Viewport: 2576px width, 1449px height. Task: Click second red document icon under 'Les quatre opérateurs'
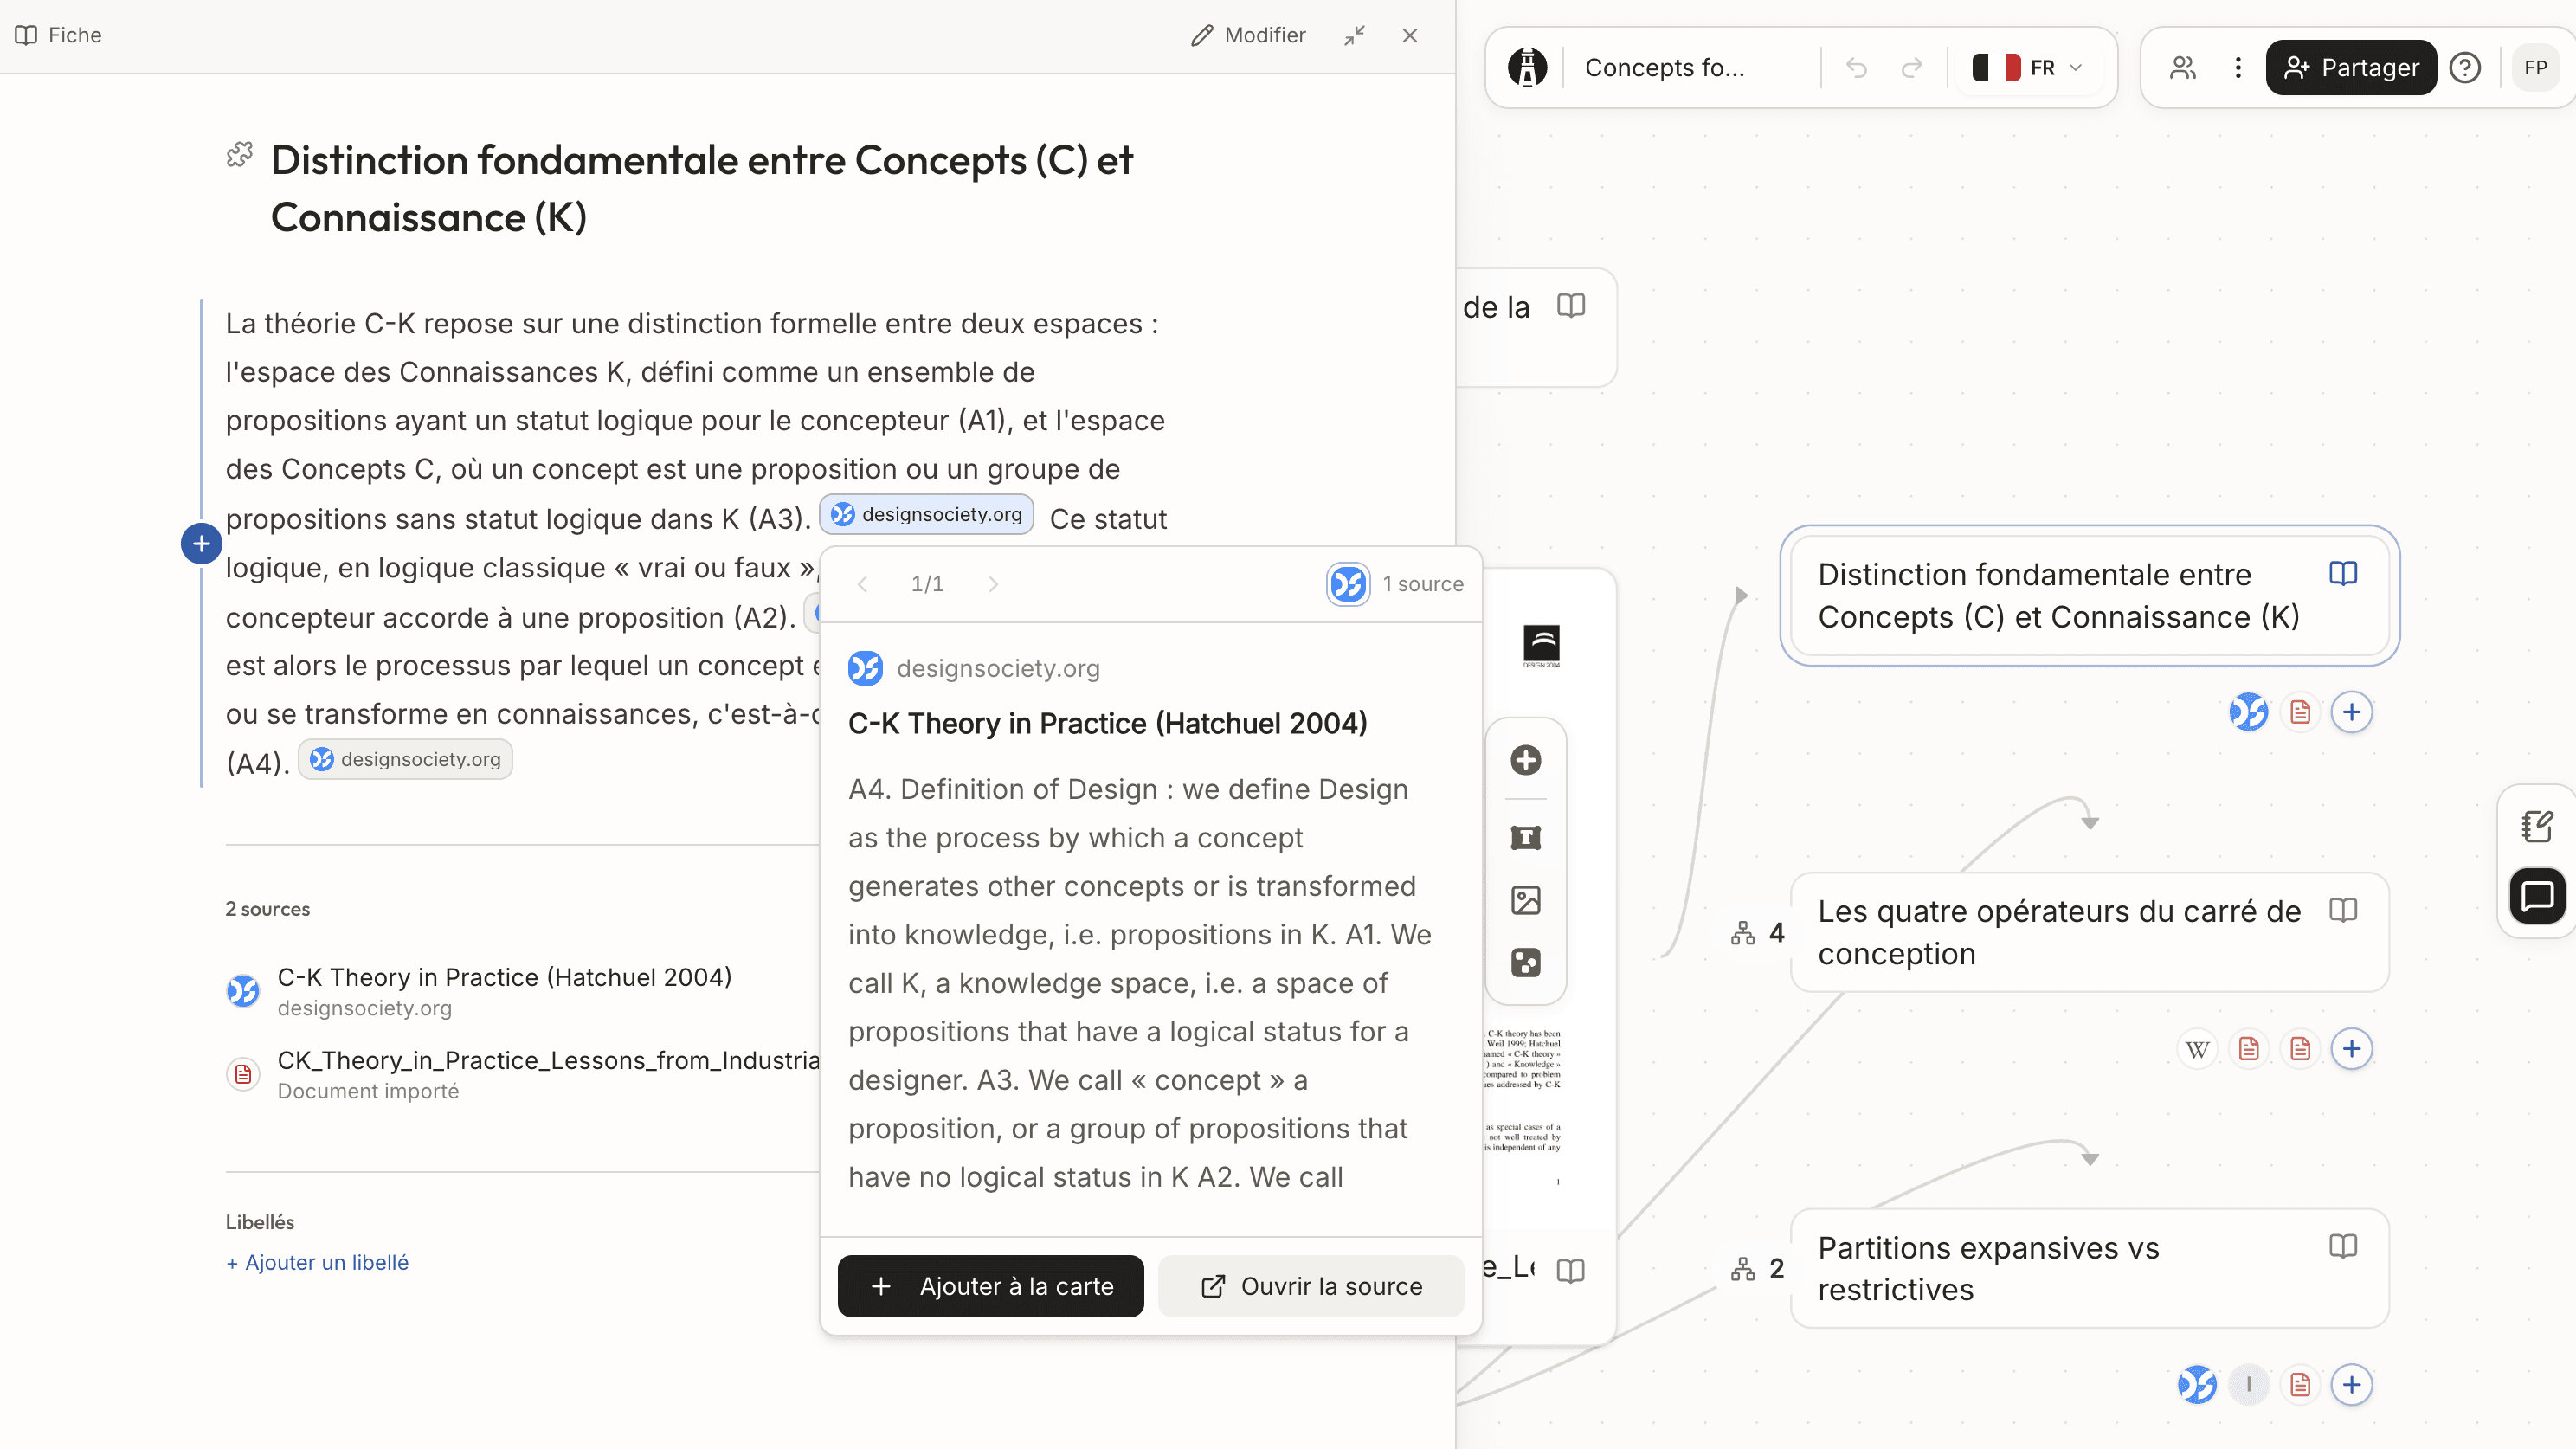[x=2300, y=1048]
